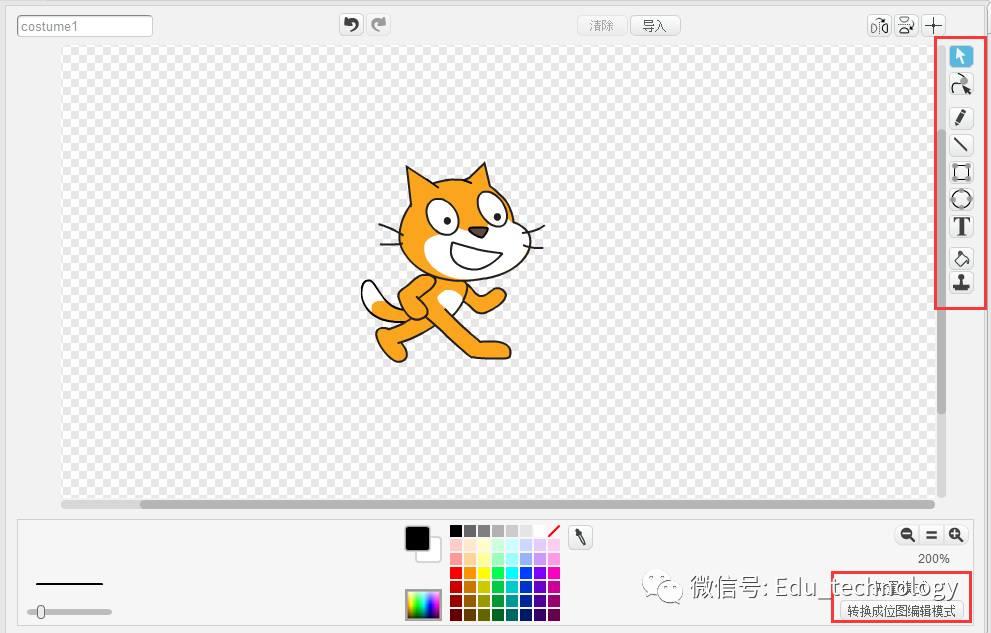Image resolution: width=991 pixels, height=633 pixels.
Task: Pick the vivid magenta swatch, fourth palette row
Action: click(x=554, y=573)
